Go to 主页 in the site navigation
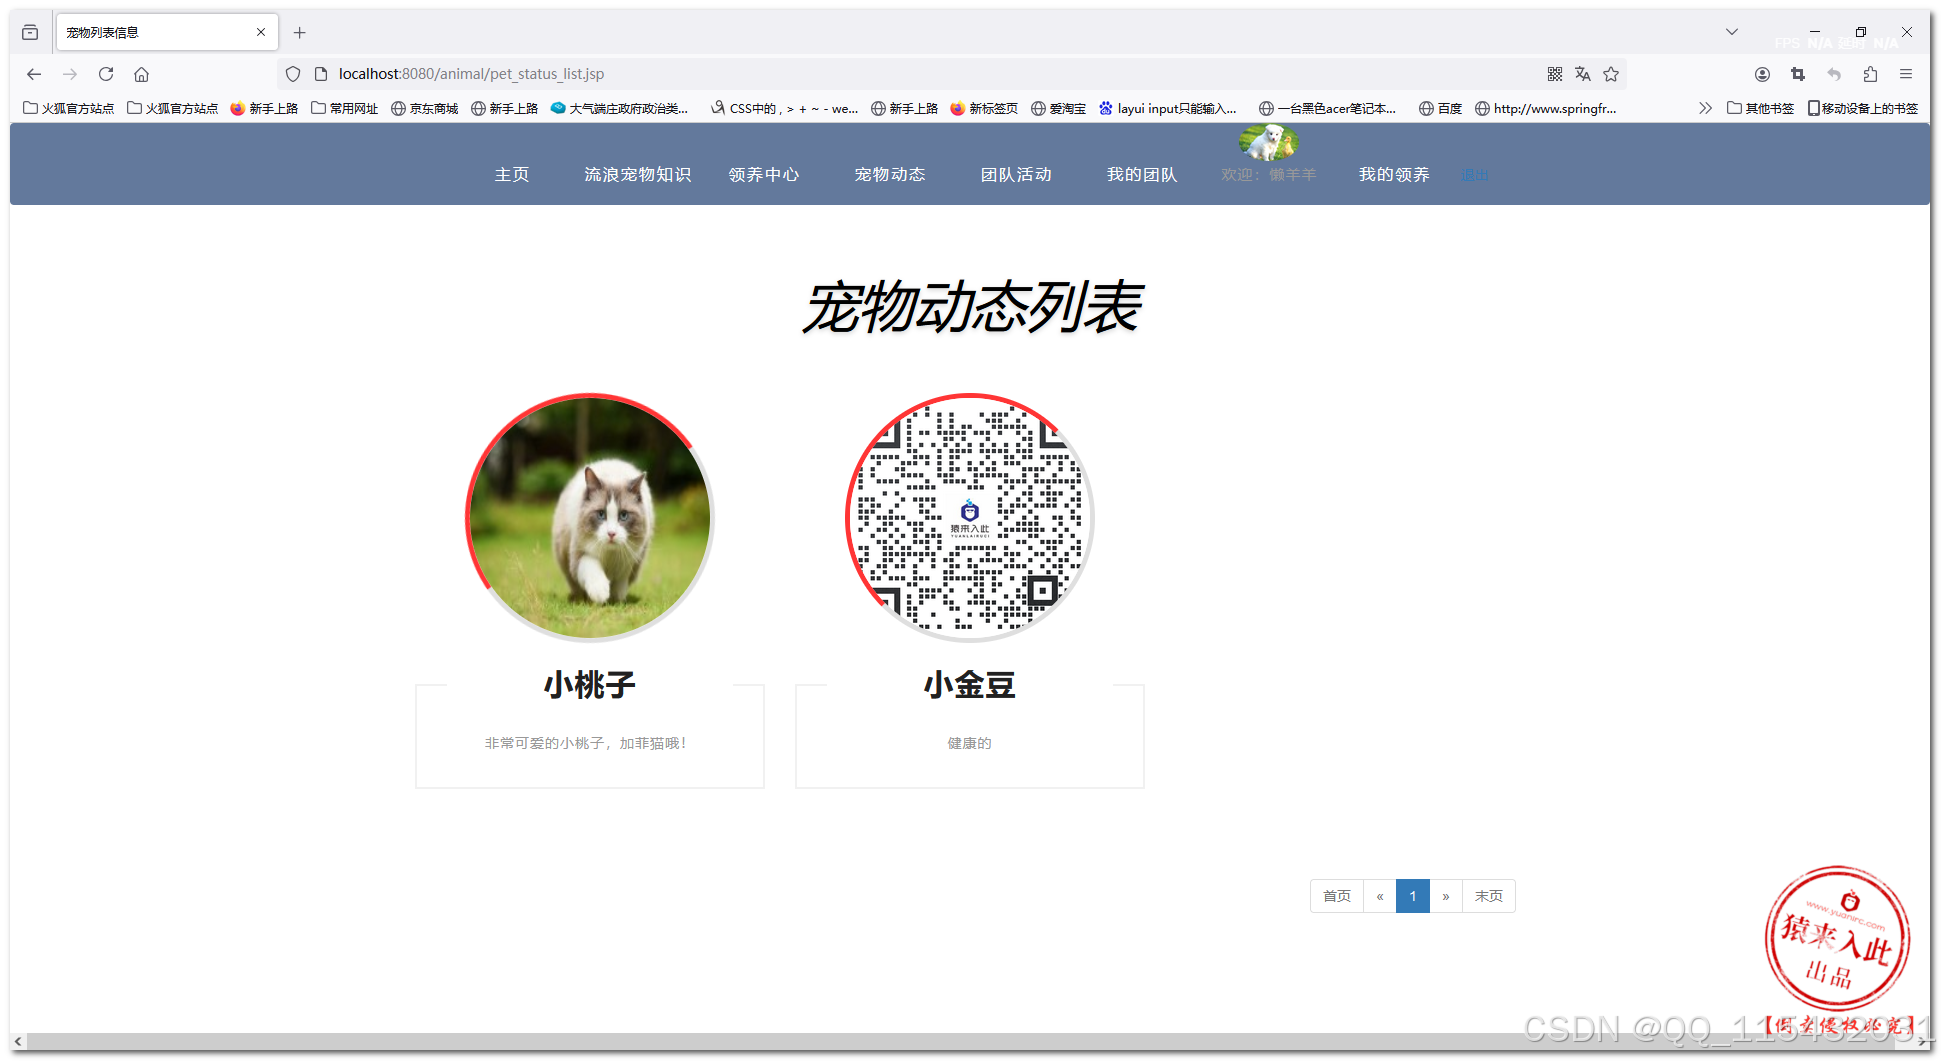Image resolution: width=1941 pixels, height=1061 pixels. pos(512,174)
